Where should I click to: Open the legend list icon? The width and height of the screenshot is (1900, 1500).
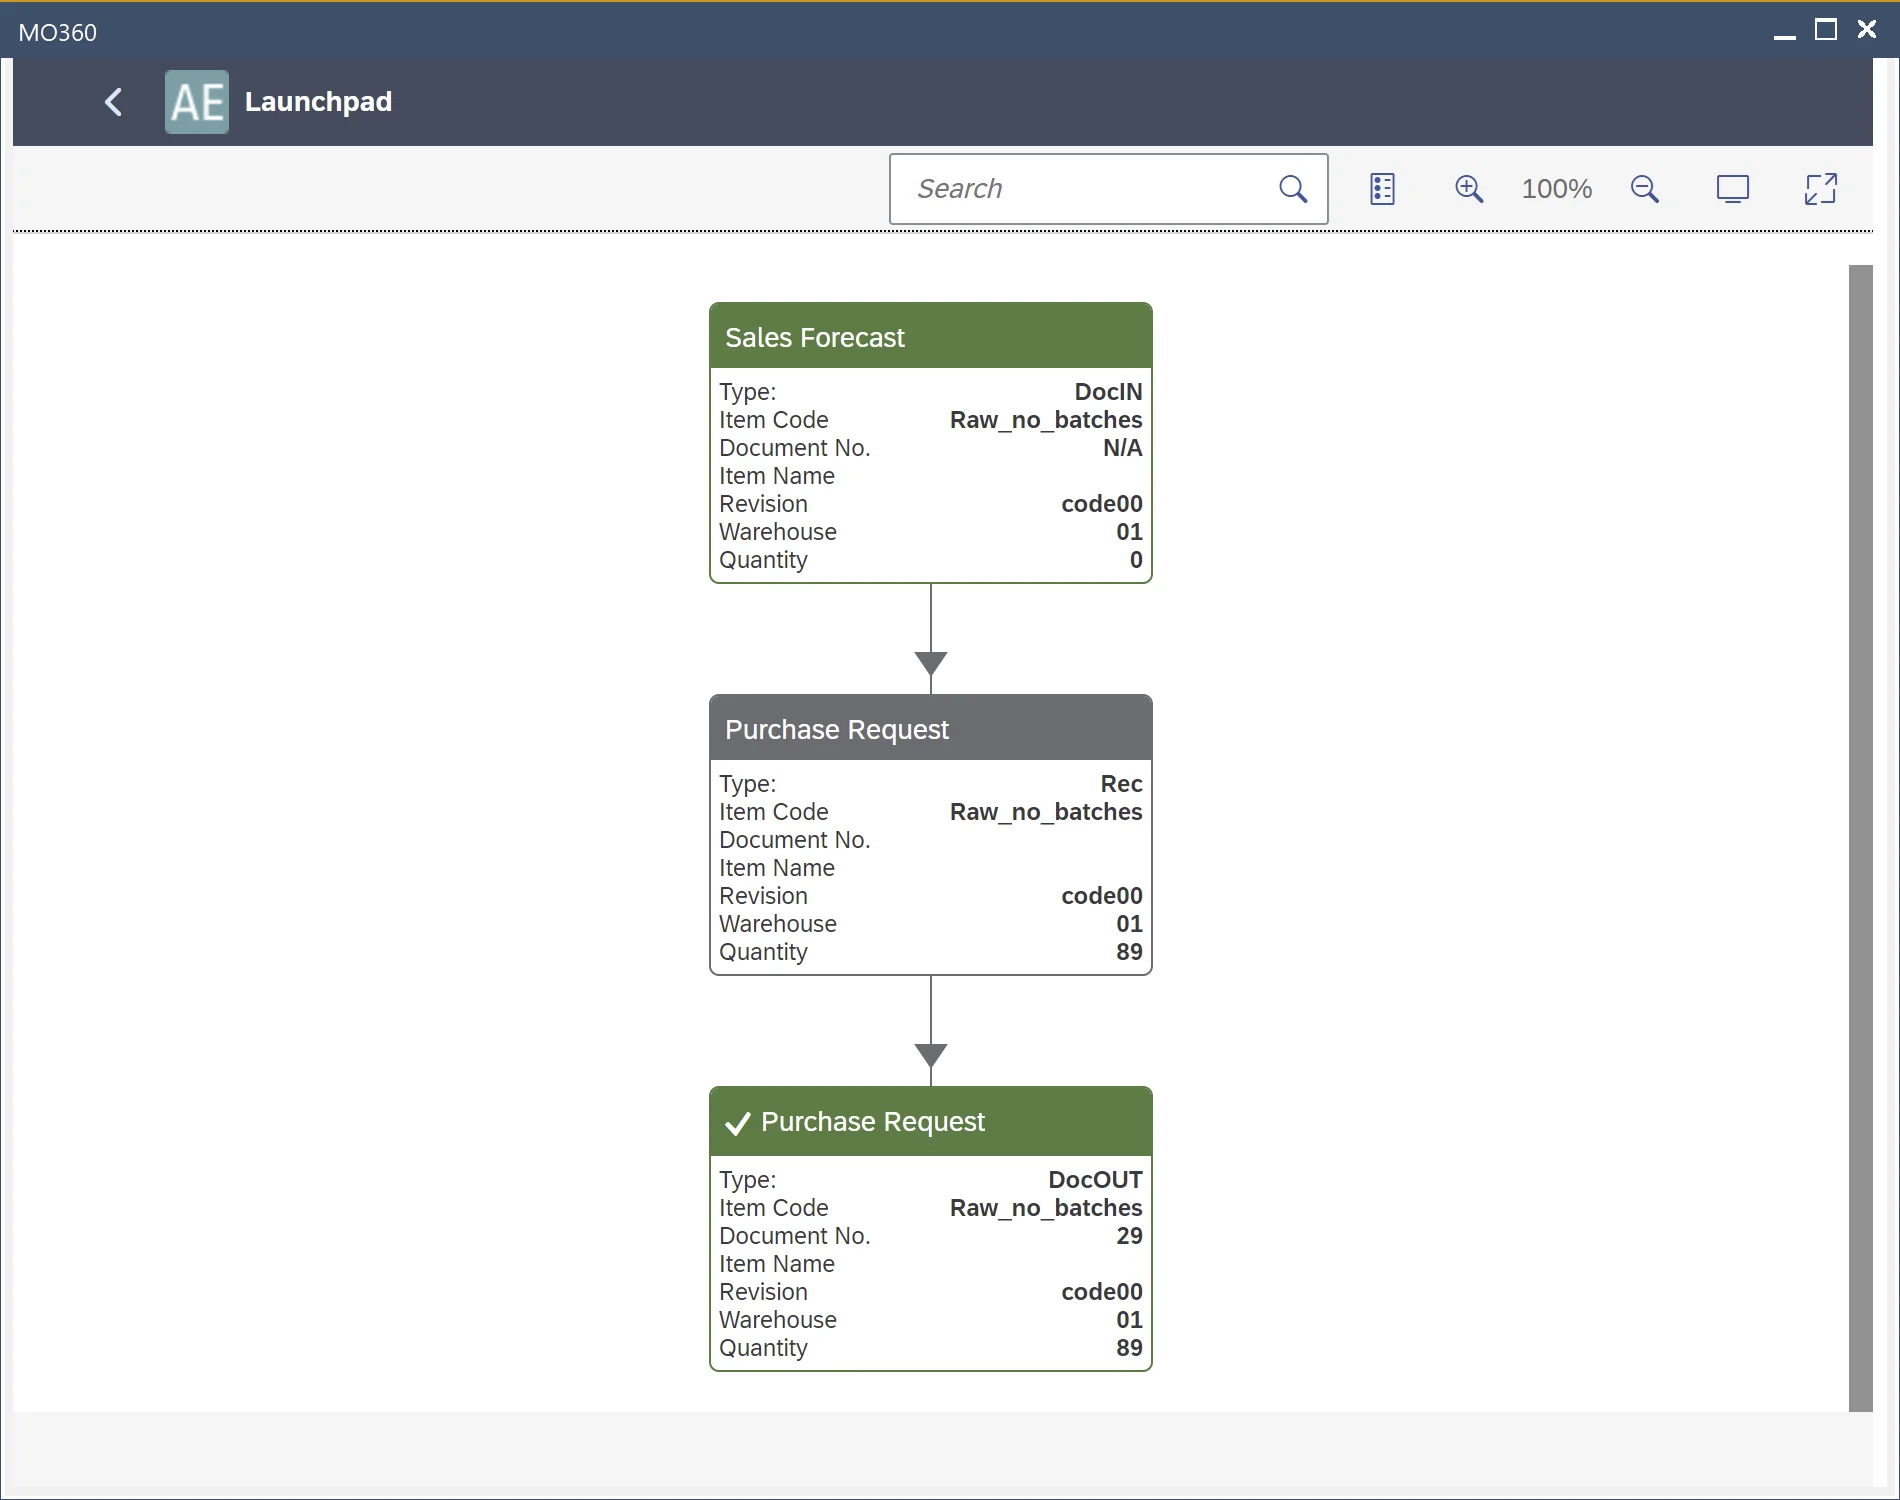click(x=1382, y=189)
